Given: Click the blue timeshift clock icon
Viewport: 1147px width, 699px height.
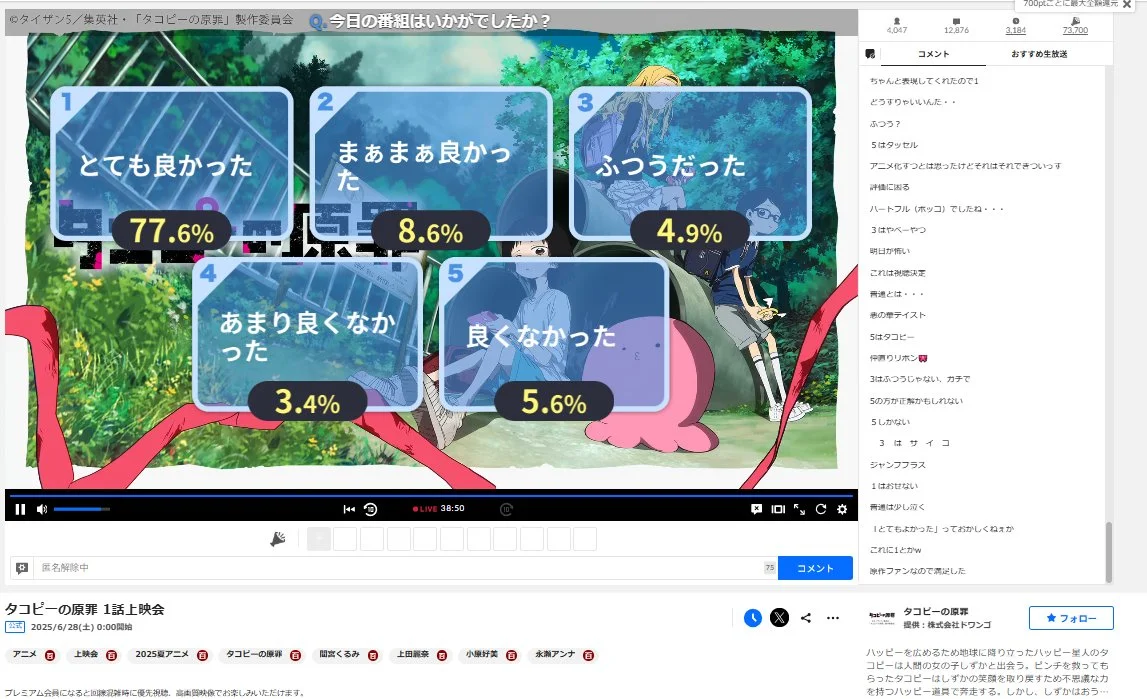Looking at the screenshot, I should (753, 618).
